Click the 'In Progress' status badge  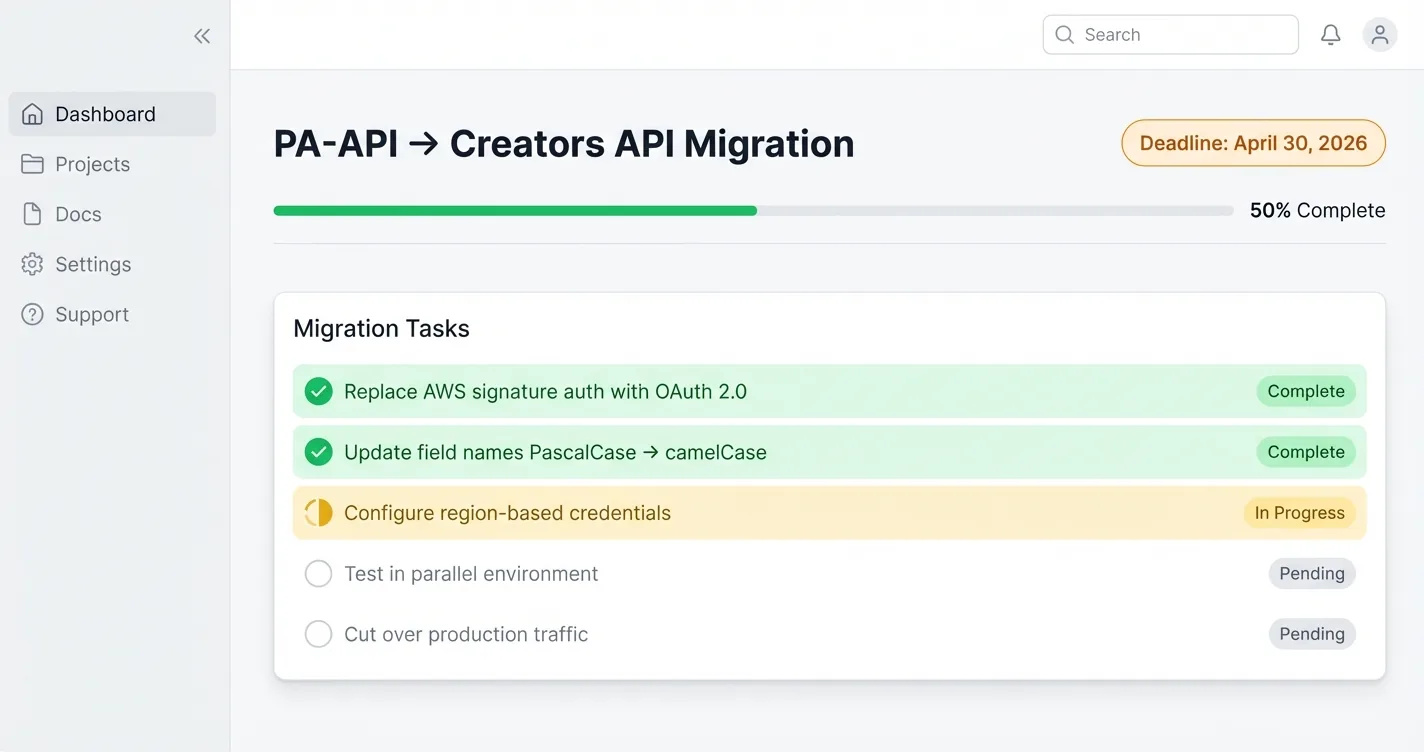1299,512
